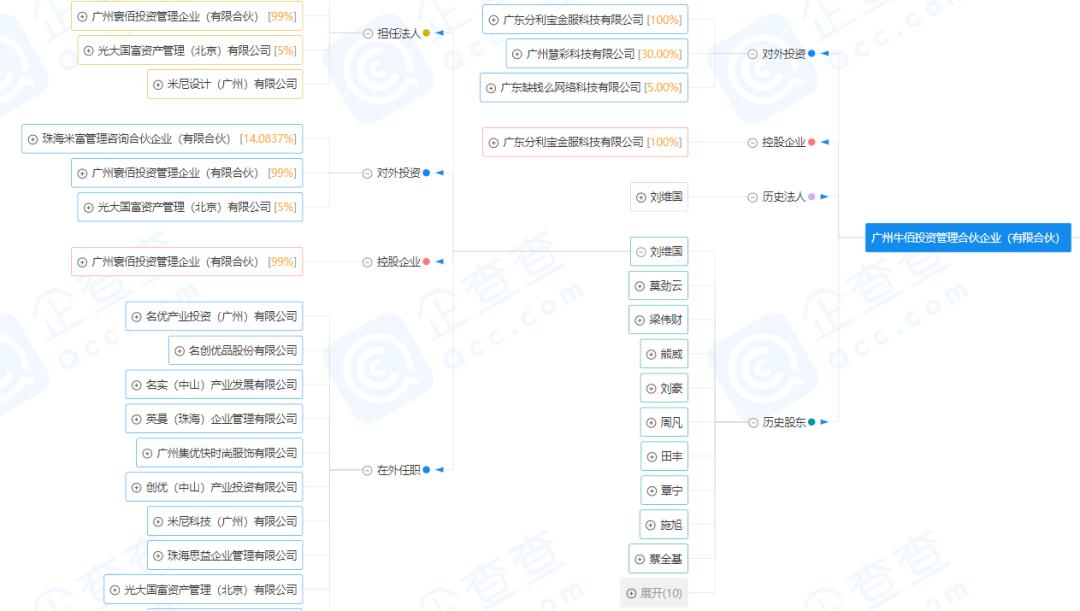Expand the 广州慧彩科技有限公司 plus icon

coord(517,54)
